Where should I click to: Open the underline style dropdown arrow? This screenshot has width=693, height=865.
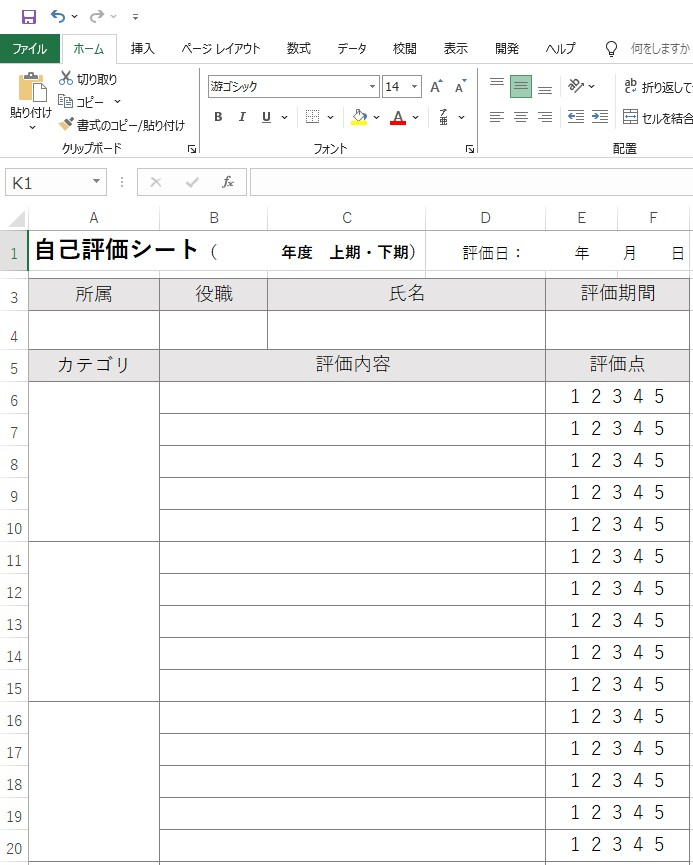click(284, 118)
